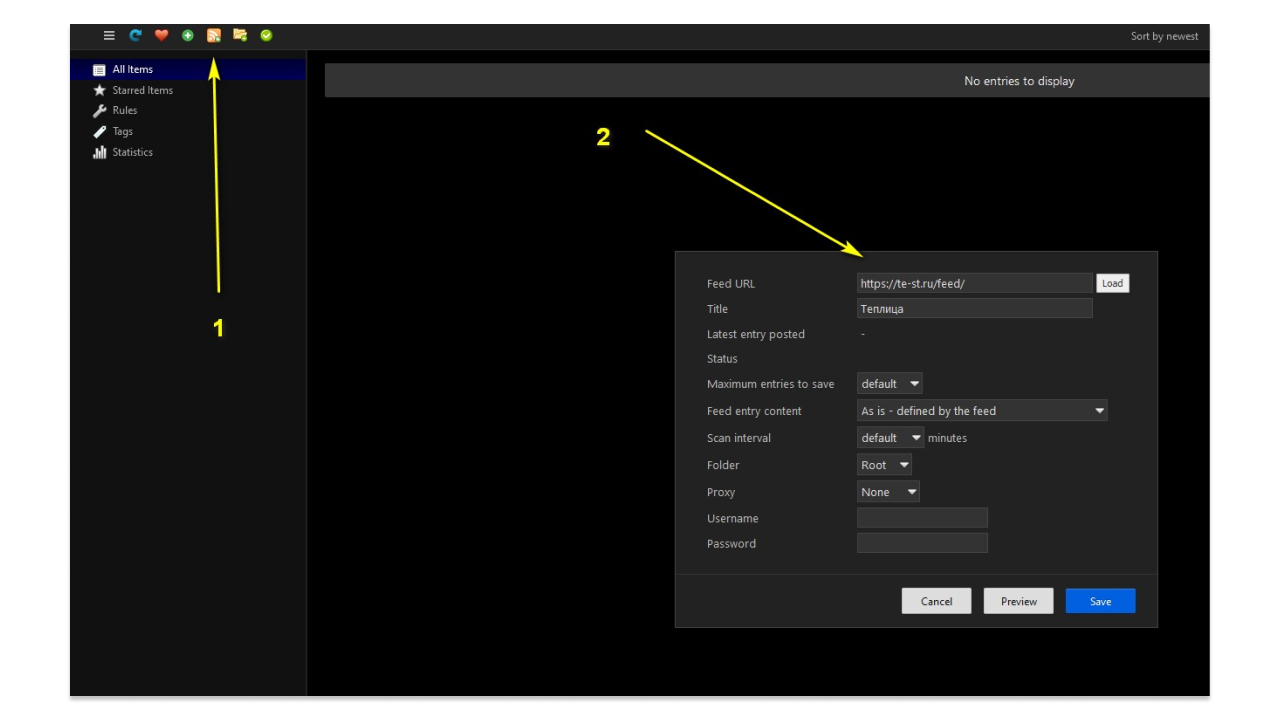Click the blue refresh feeds icon

click(136, 35)
